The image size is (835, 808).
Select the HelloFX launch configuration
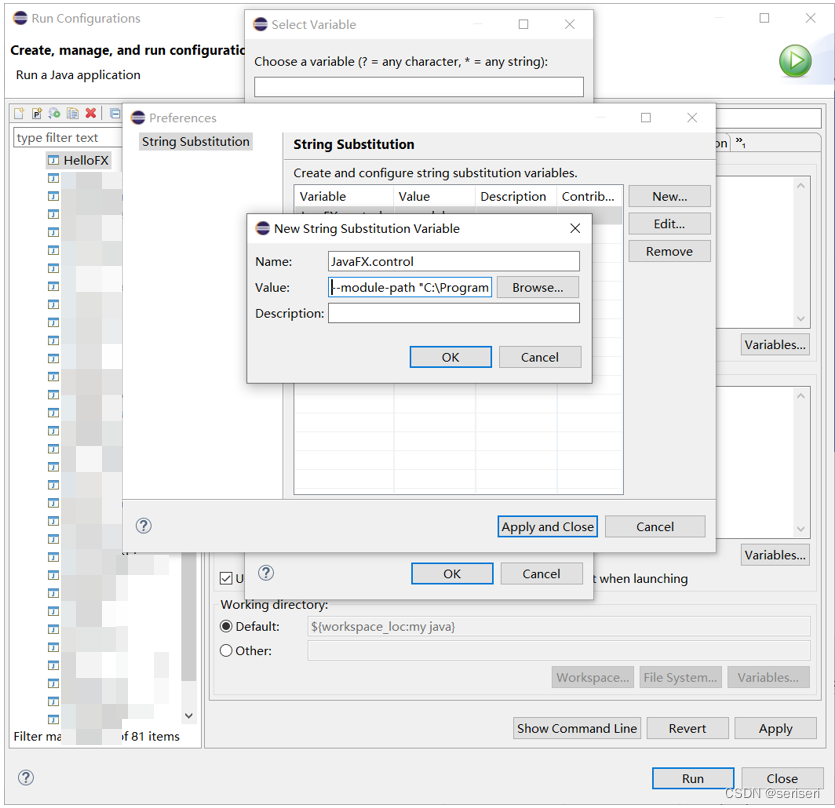pos(78,160)
